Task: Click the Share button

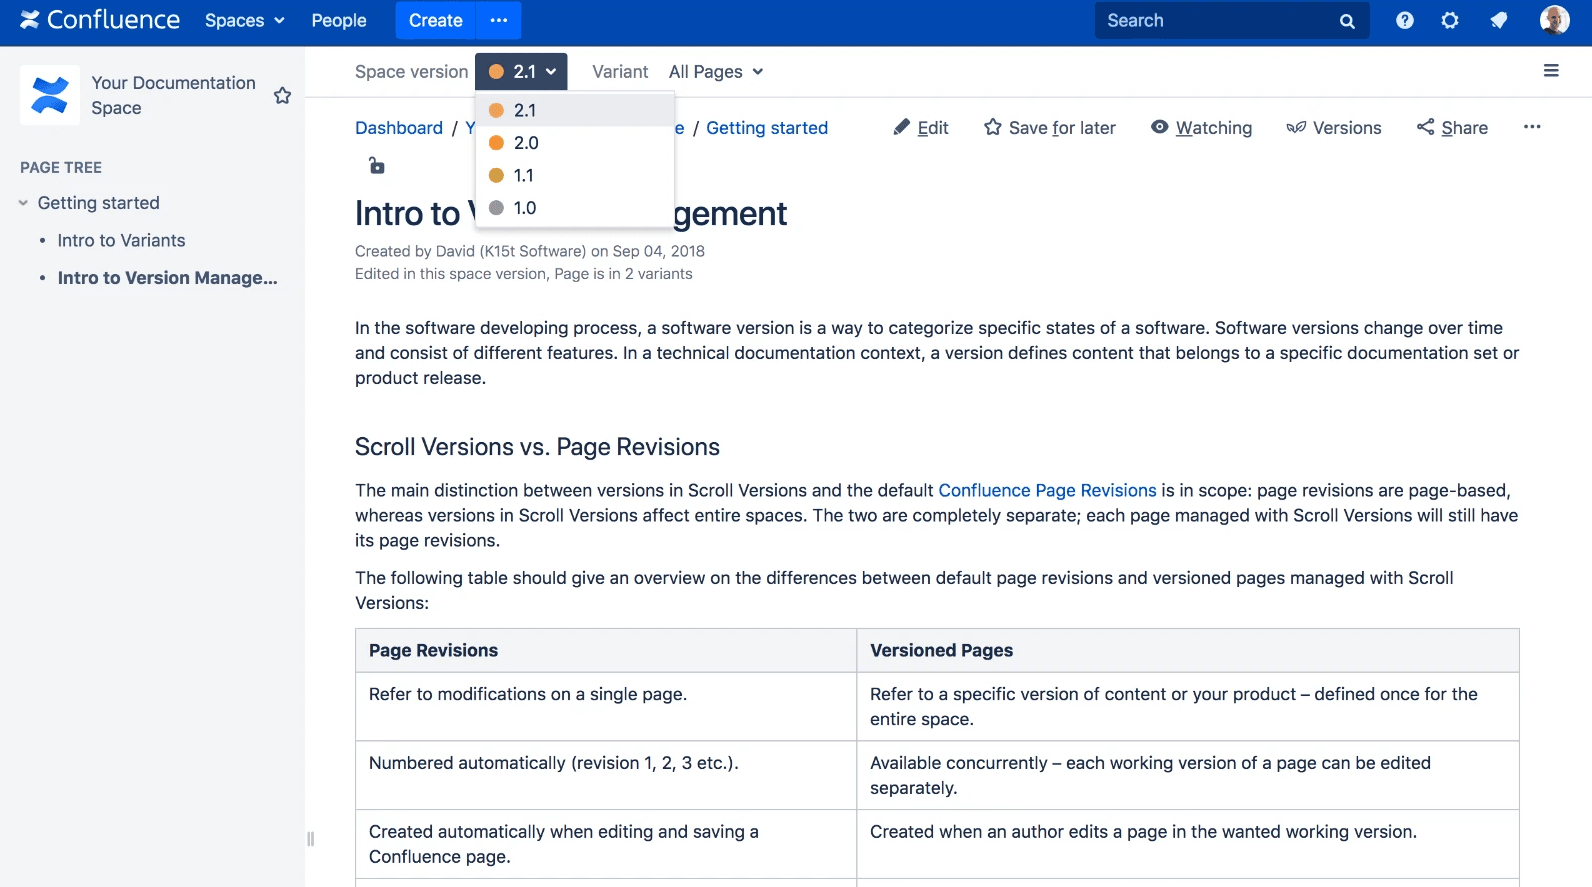Action: click(x=1452, y=128)
